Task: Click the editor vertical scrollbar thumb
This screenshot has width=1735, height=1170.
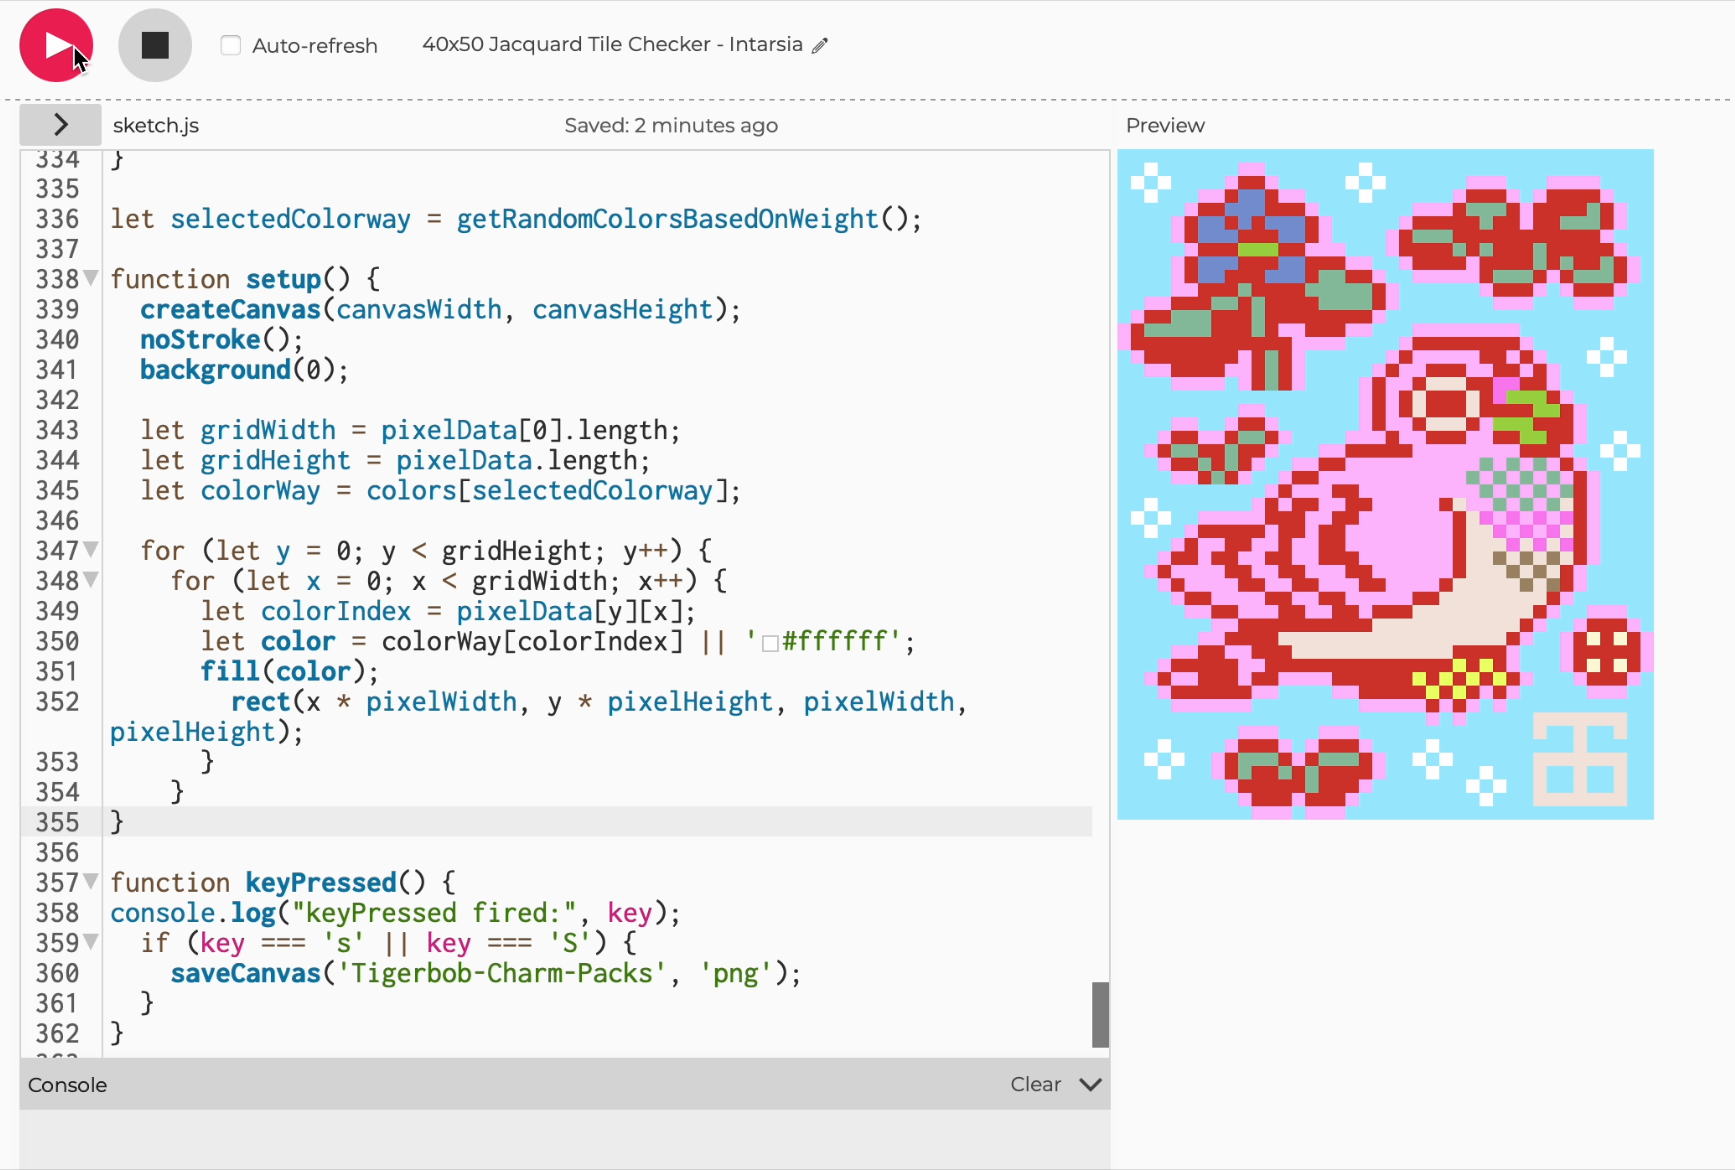Action: [1100, 1014]
